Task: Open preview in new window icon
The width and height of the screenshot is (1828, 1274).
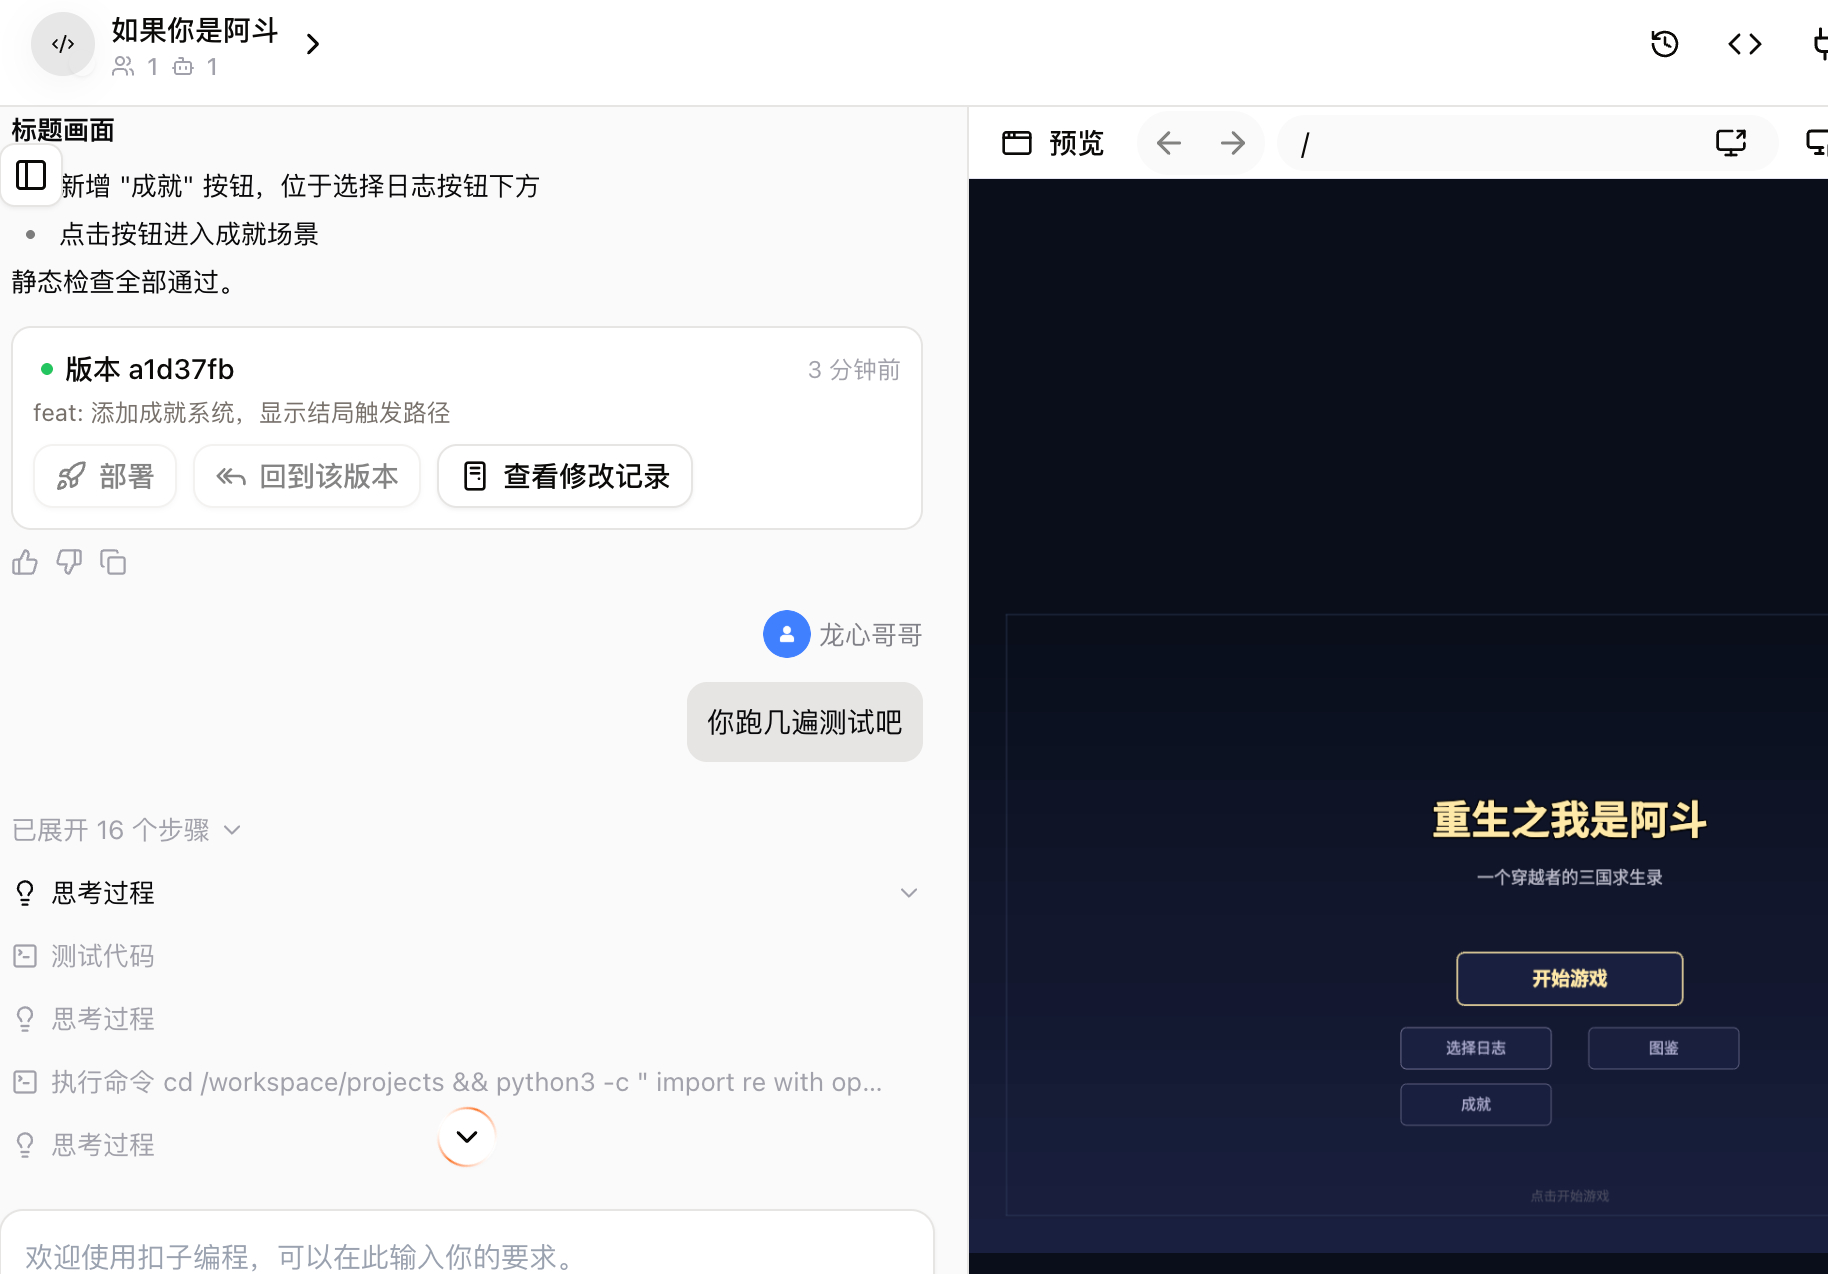Action: [x=1731, y=144]
